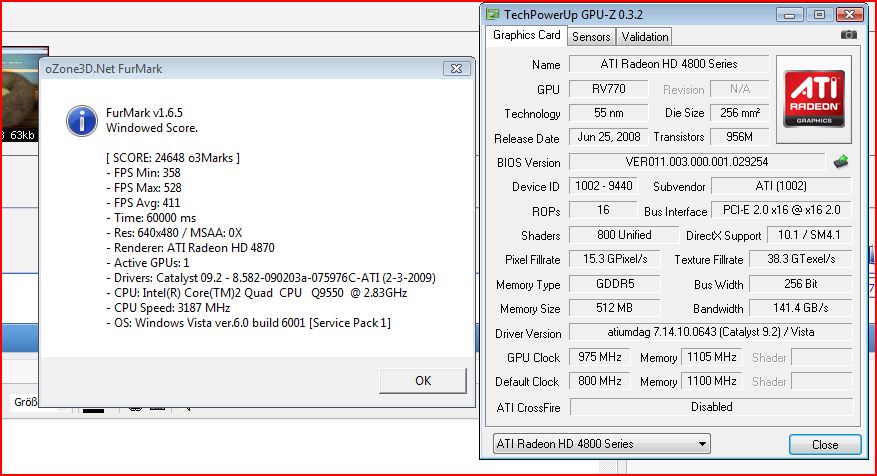Click the Revision value N/A
877x476 pixels.
[x=739, y=89]
